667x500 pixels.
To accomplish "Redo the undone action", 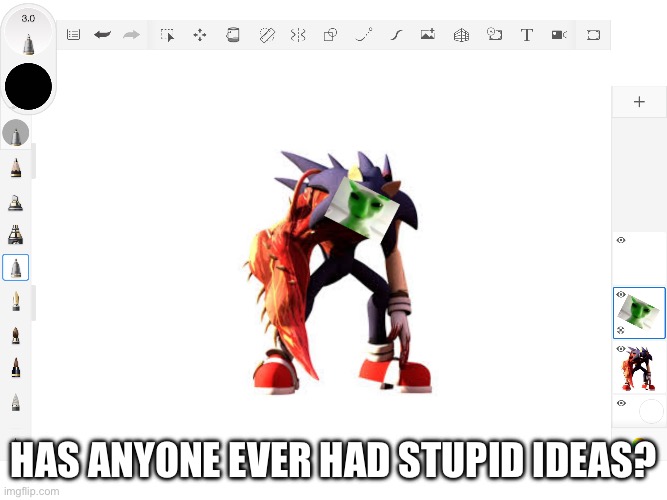I will click(131, 34).
